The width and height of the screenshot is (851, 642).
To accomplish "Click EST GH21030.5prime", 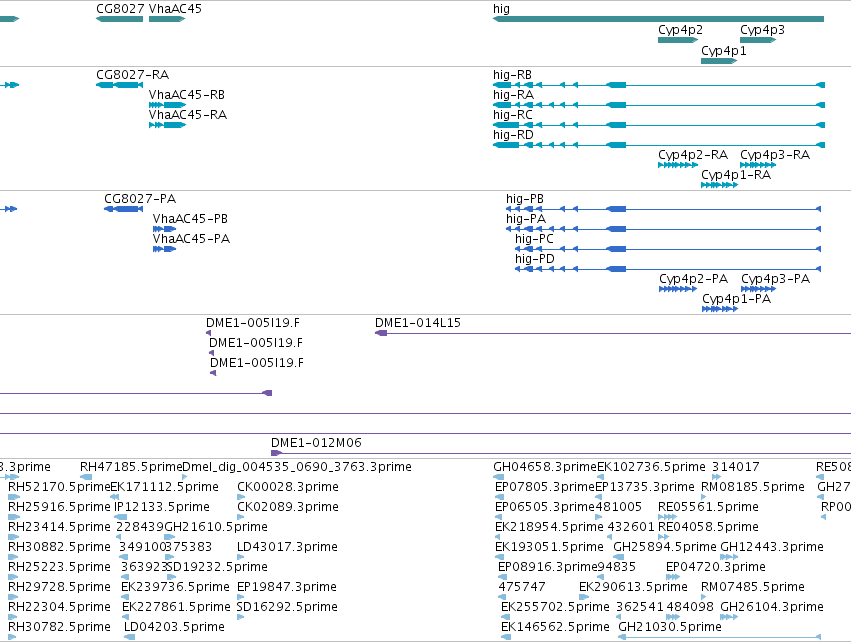I will [670, 627].
